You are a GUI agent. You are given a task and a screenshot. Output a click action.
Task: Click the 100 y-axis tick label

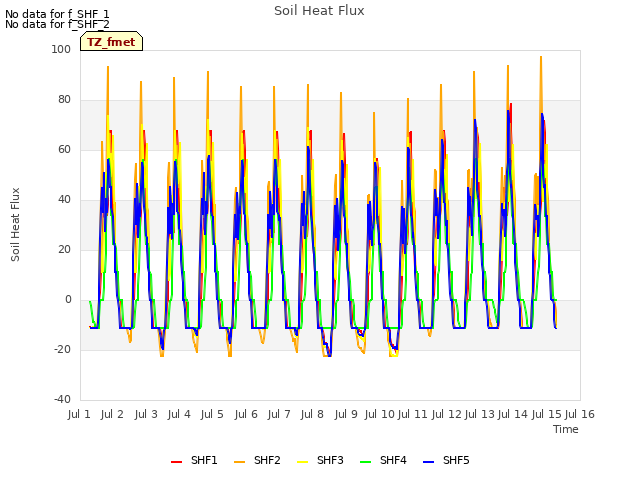pyautogui.click(x=61, y=50)
